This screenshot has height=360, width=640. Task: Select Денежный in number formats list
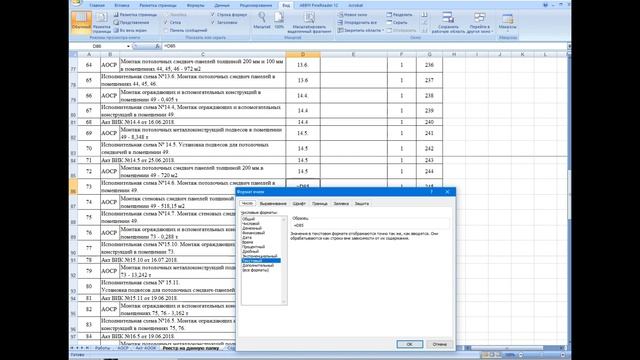click(x=252, y=228)
